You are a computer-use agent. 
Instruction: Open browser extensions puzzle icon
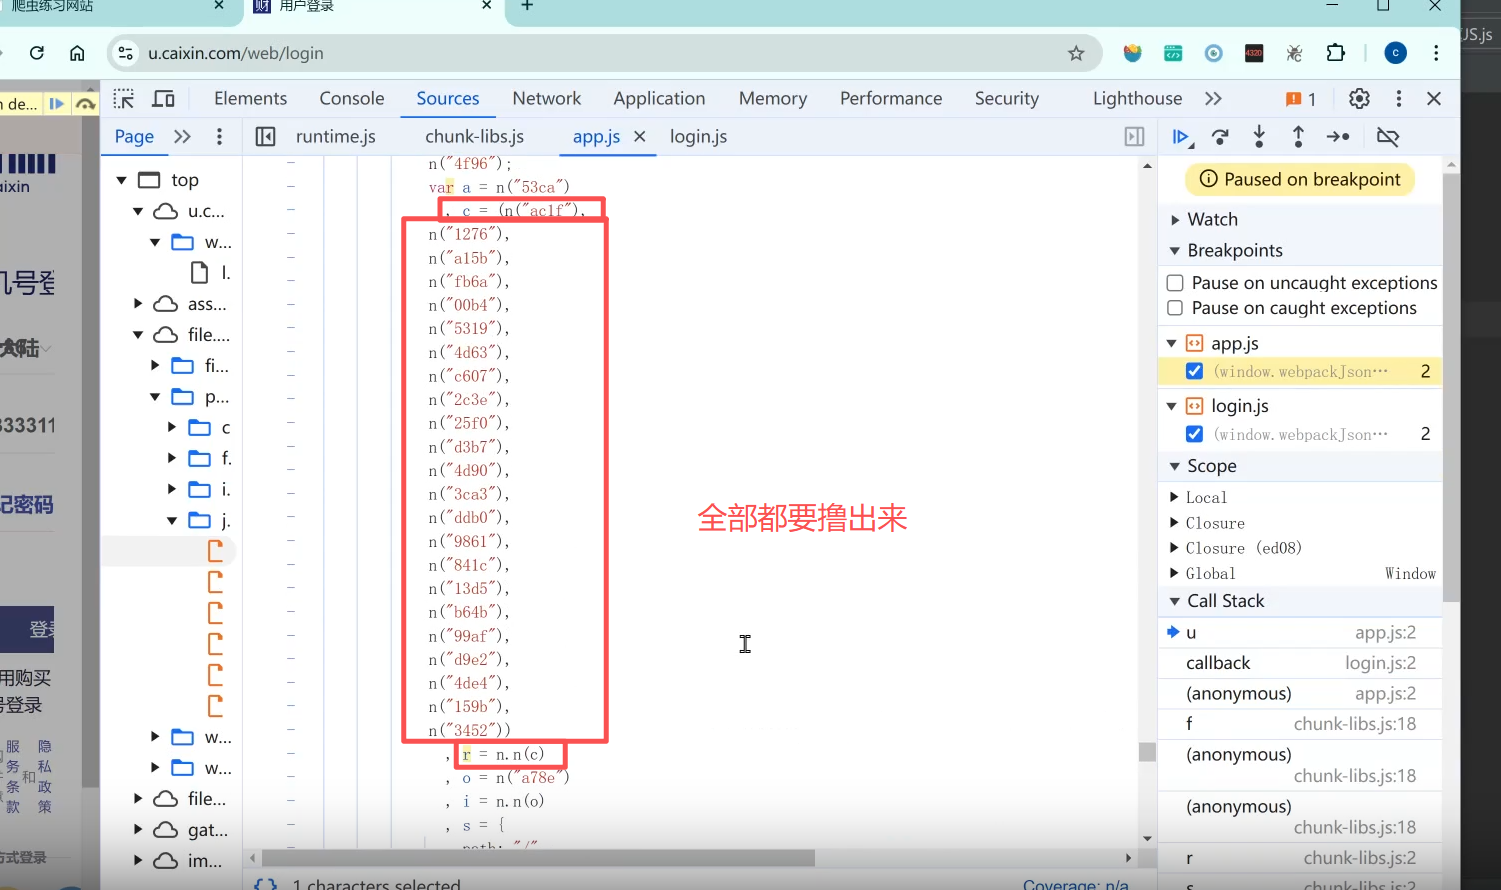[x=1335, y=53]
